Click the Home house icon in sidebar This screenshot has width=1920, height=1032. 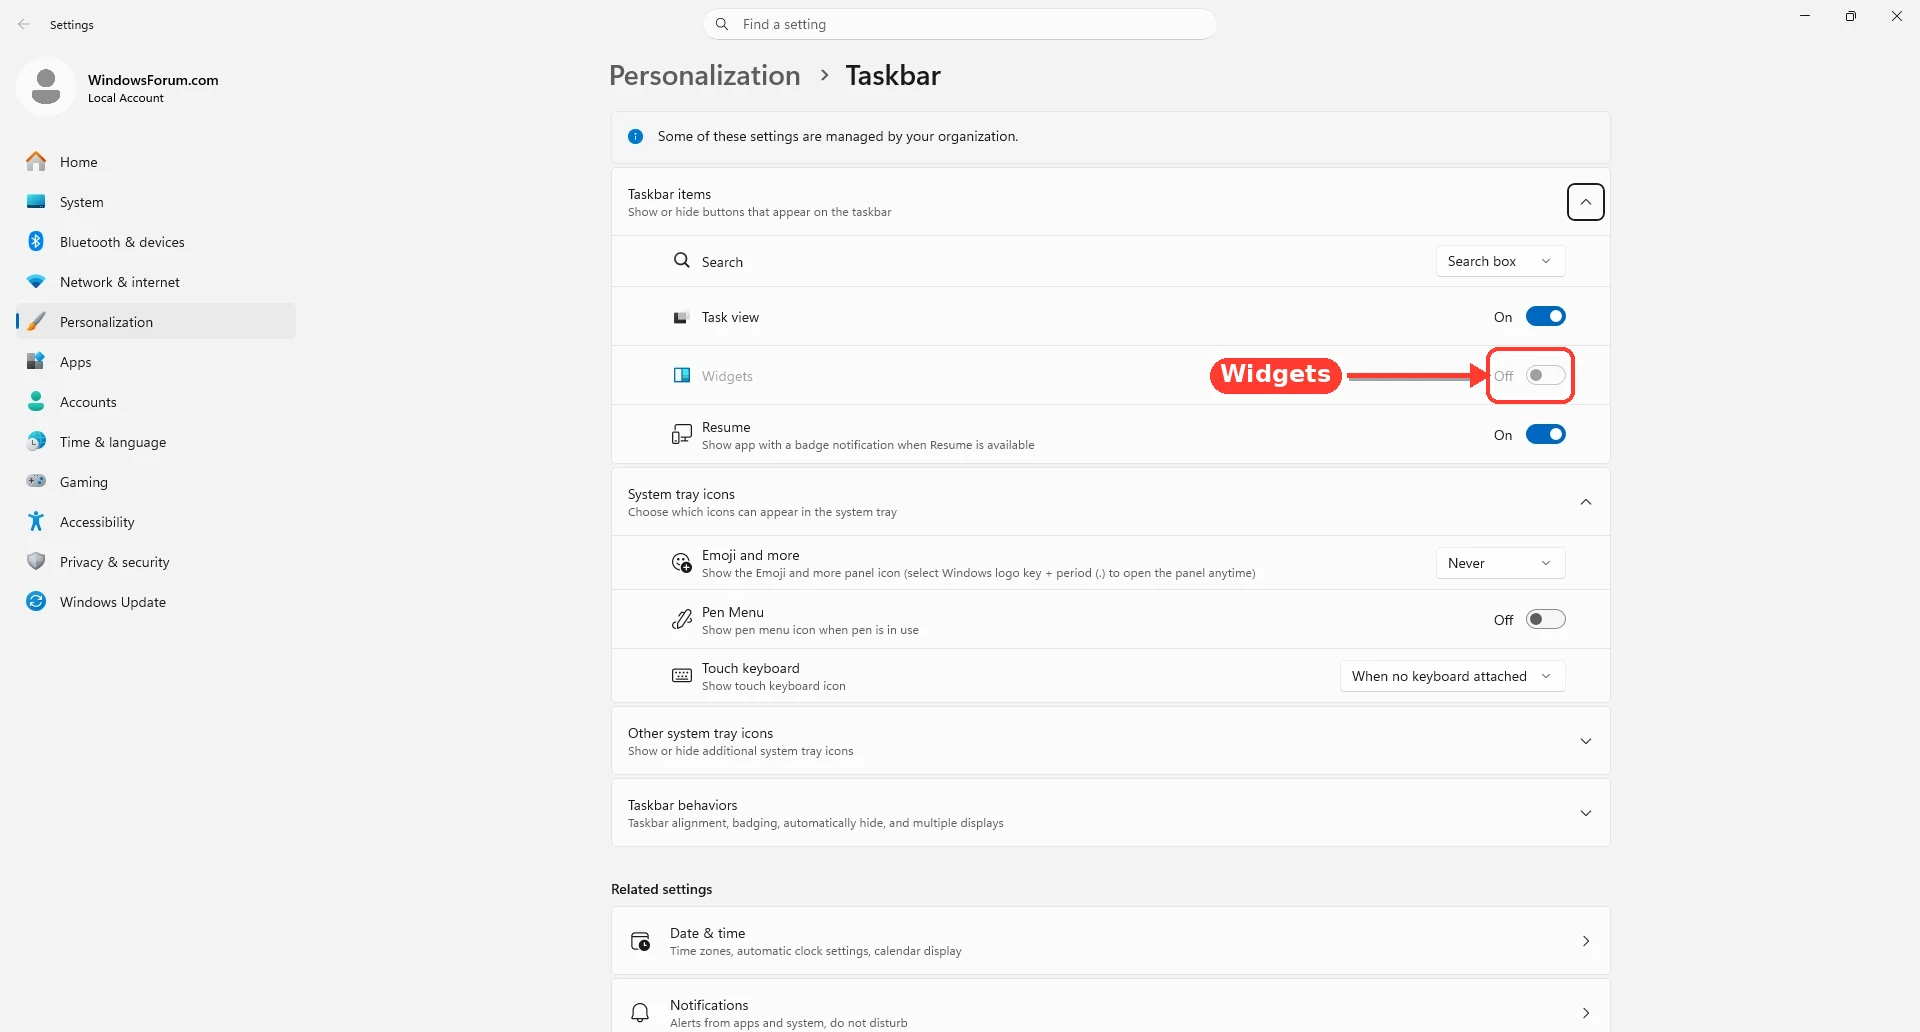36,161
